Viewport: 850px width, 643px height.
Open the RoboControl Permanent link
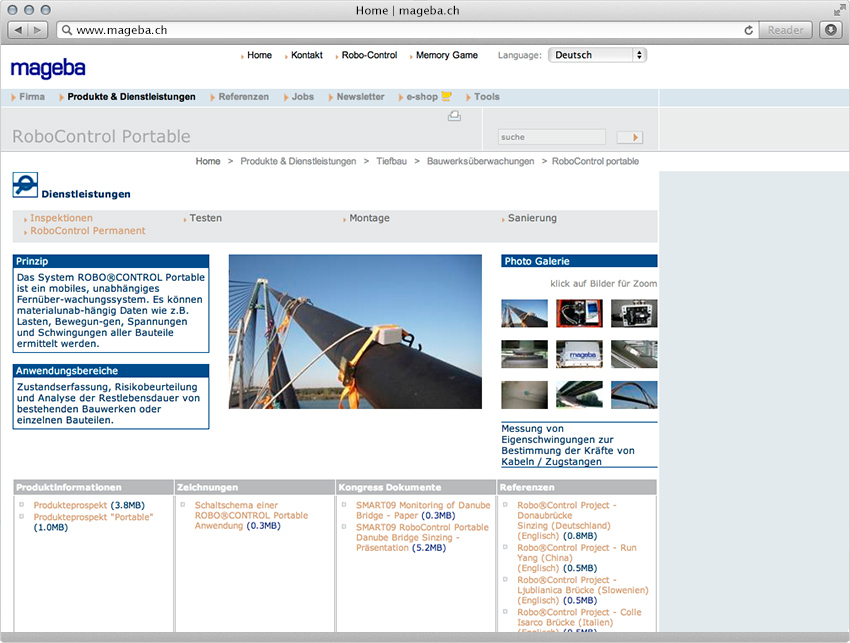(88, 231)
